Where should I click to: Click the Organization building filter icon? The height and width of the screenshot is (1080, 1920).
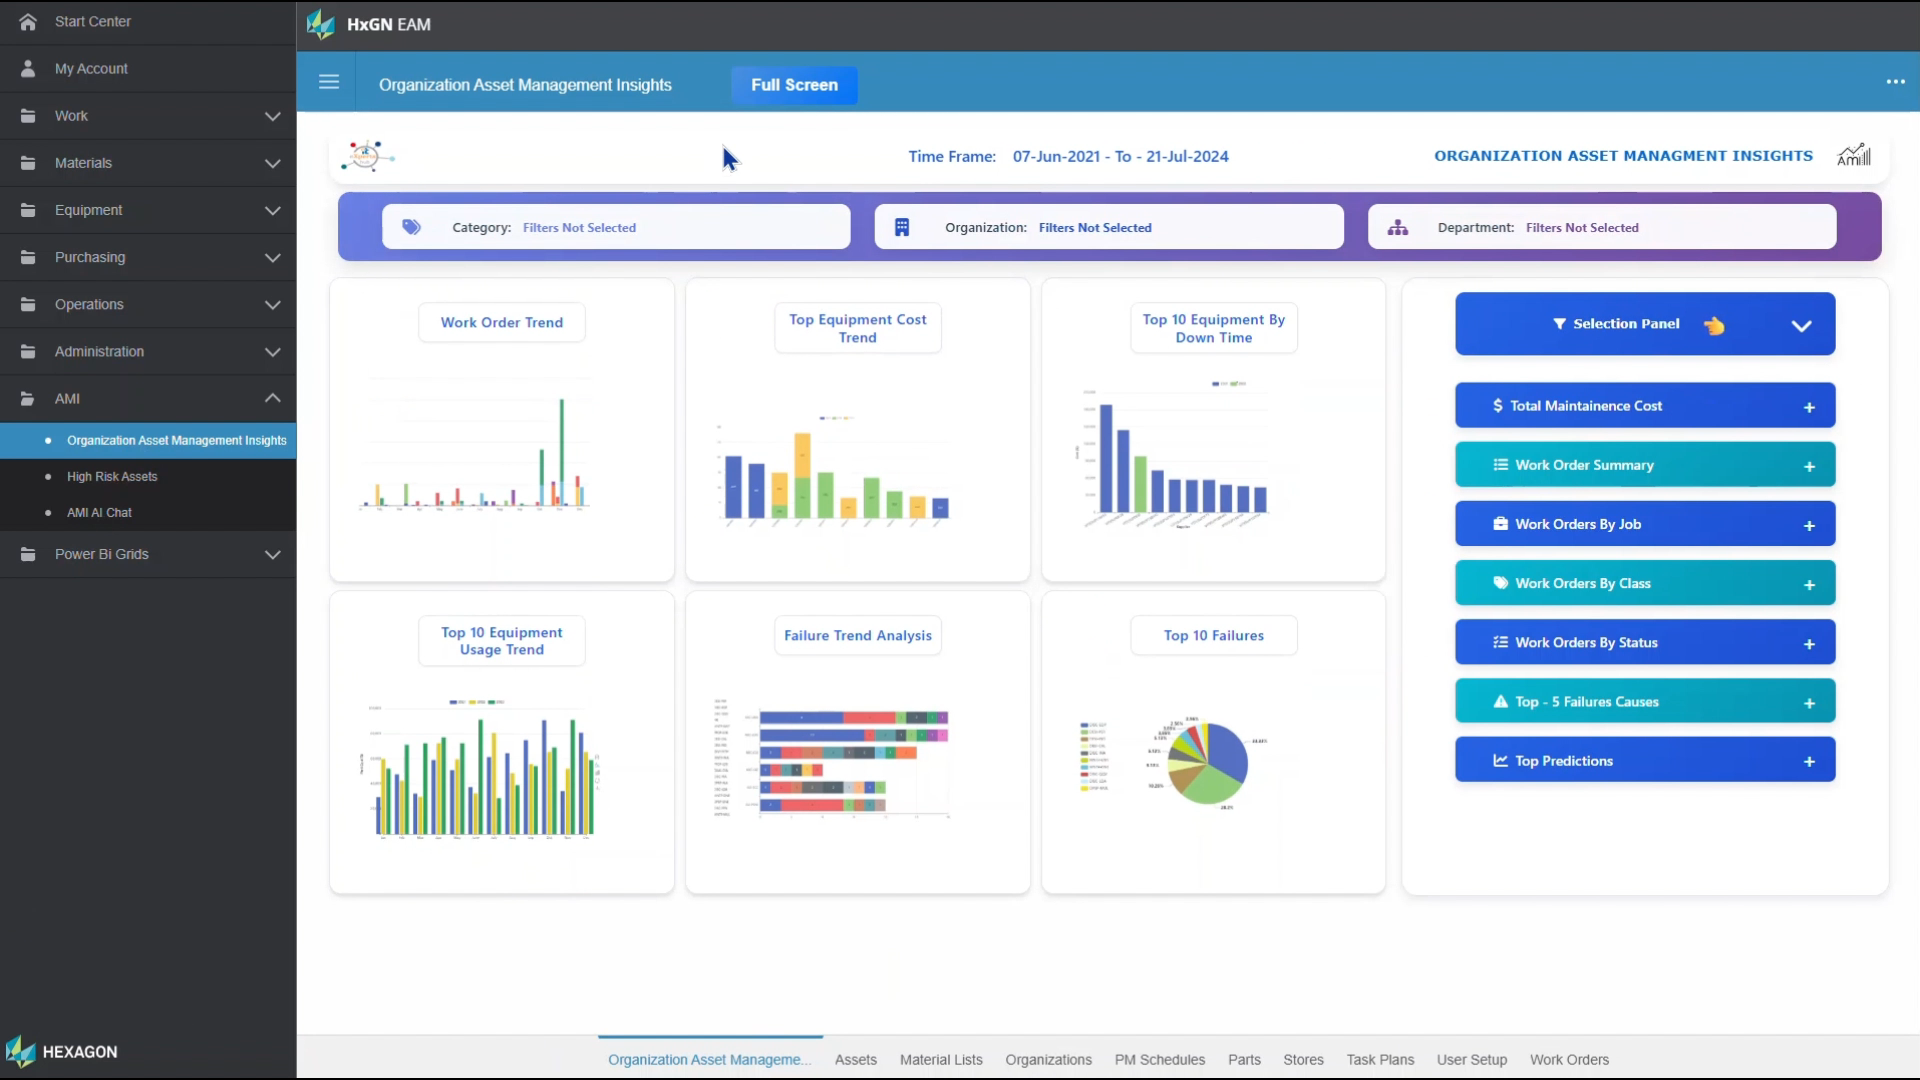click(902, 226)
